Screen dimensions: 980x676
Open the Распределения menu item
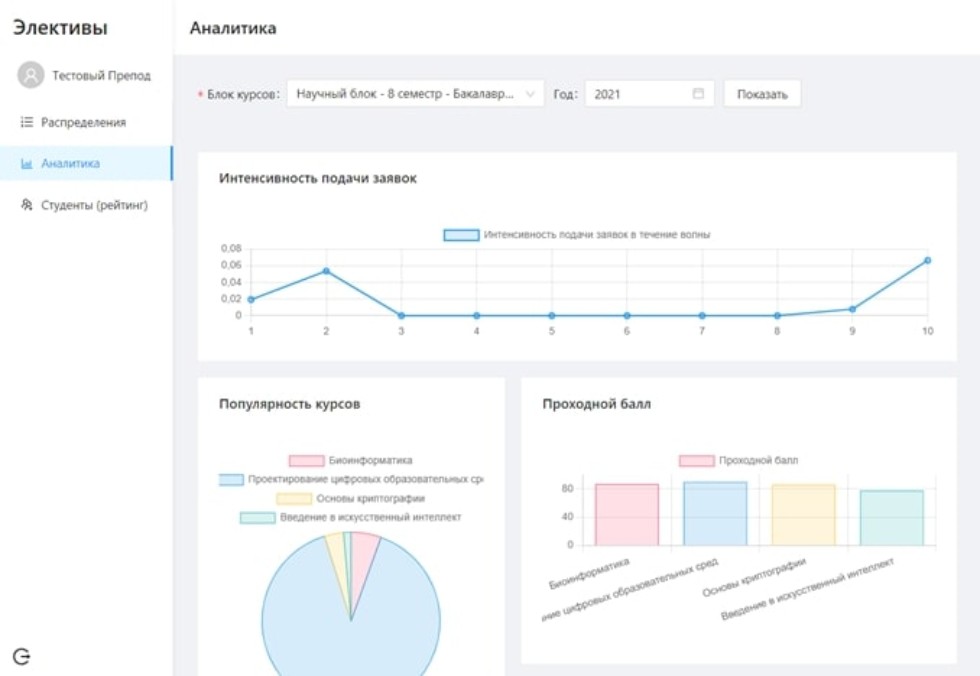[83, 122]
